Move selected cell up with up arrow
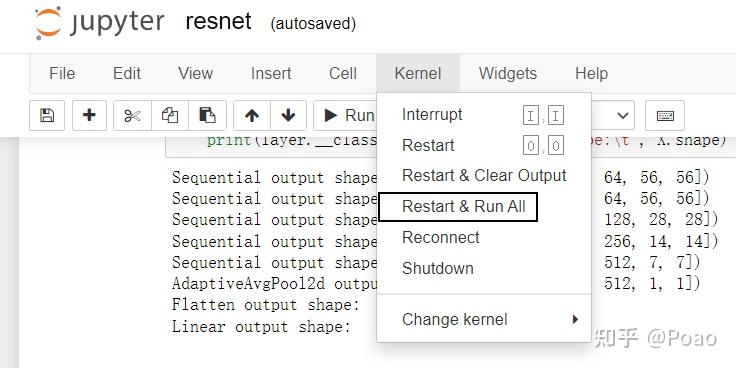This screenshot has height=368, width=736. coord(252,115)
